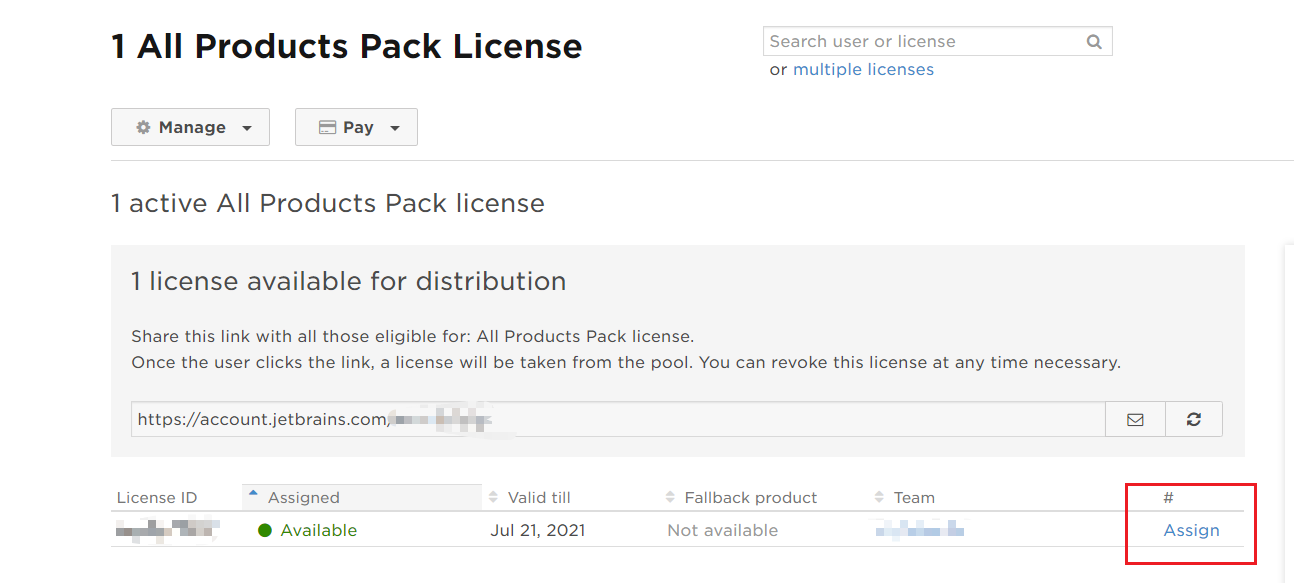
Task: Click the credit card icon on Pay
Action: [327, 128]
